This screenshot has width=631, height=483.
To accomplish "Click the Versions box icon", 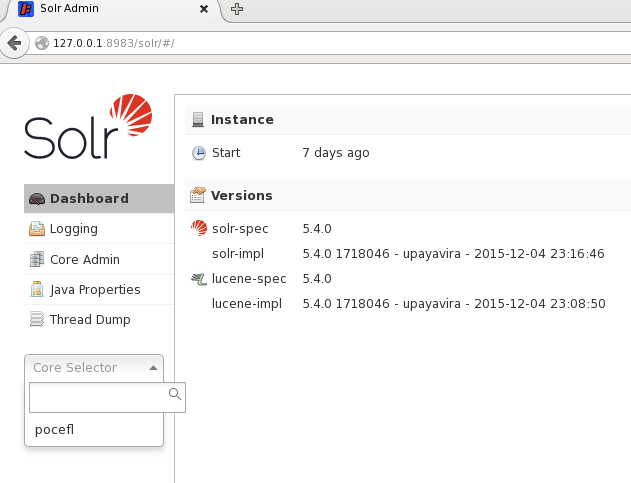I will coord(198,195).
